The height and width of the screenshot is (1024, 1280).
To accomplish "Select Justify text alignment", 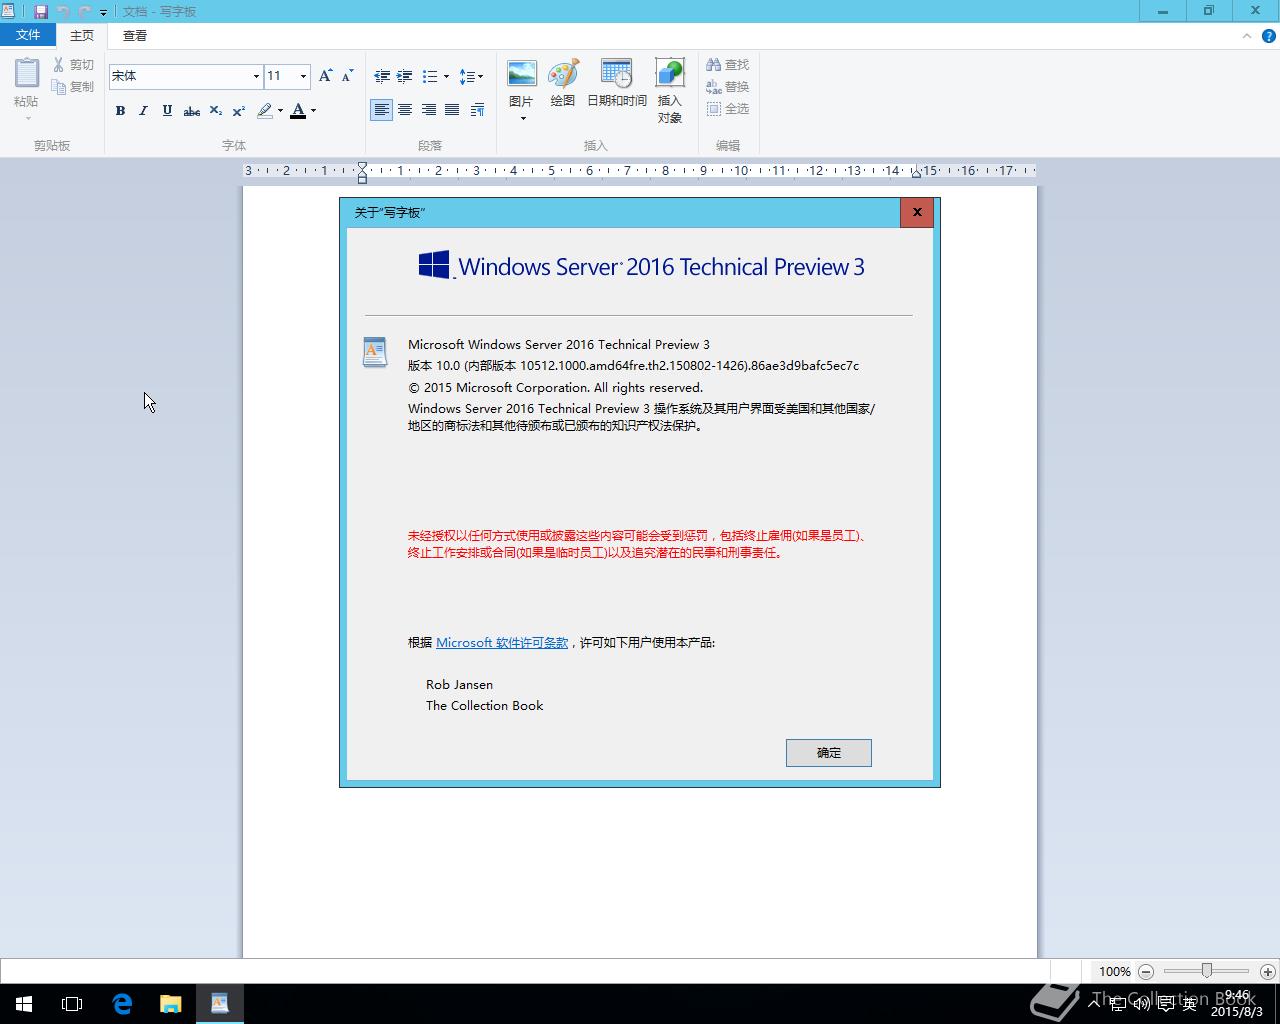I will (x=452, y=110).
